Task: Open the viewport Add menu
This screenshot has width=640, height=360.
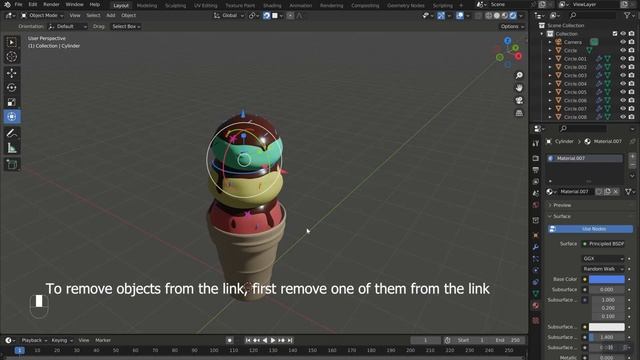Action: click(x=111, y=16)
